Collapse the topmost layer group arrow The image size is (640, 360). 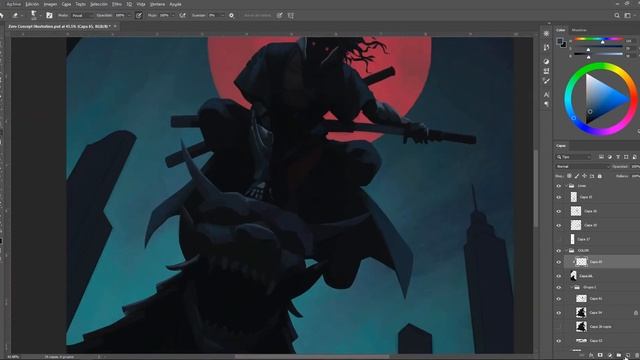tap(567, 186)
